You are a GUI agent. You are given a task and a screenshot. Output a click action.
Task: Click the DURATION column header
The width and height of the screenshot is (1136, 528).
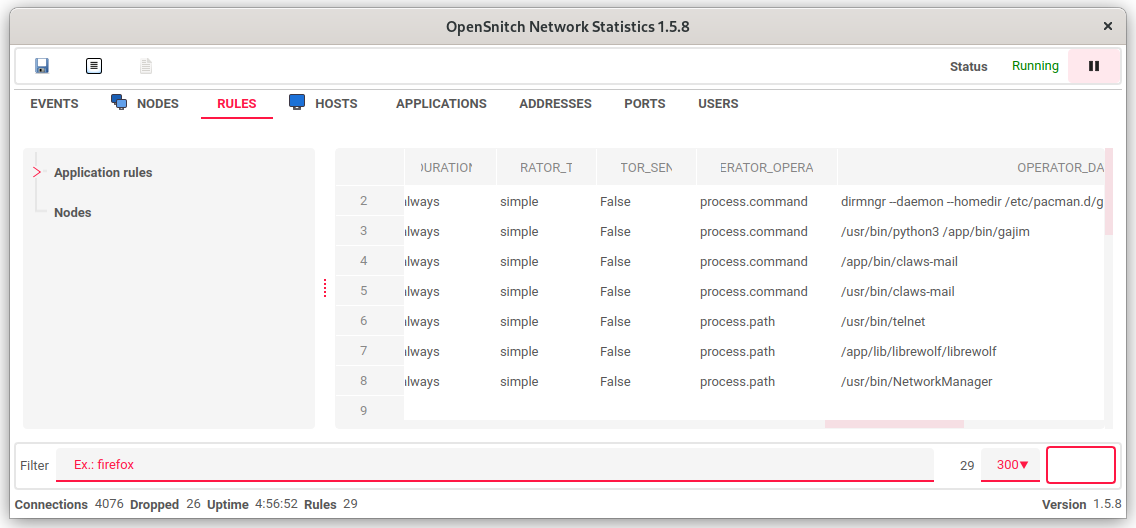pyautogui.click(x=450, y=167)
